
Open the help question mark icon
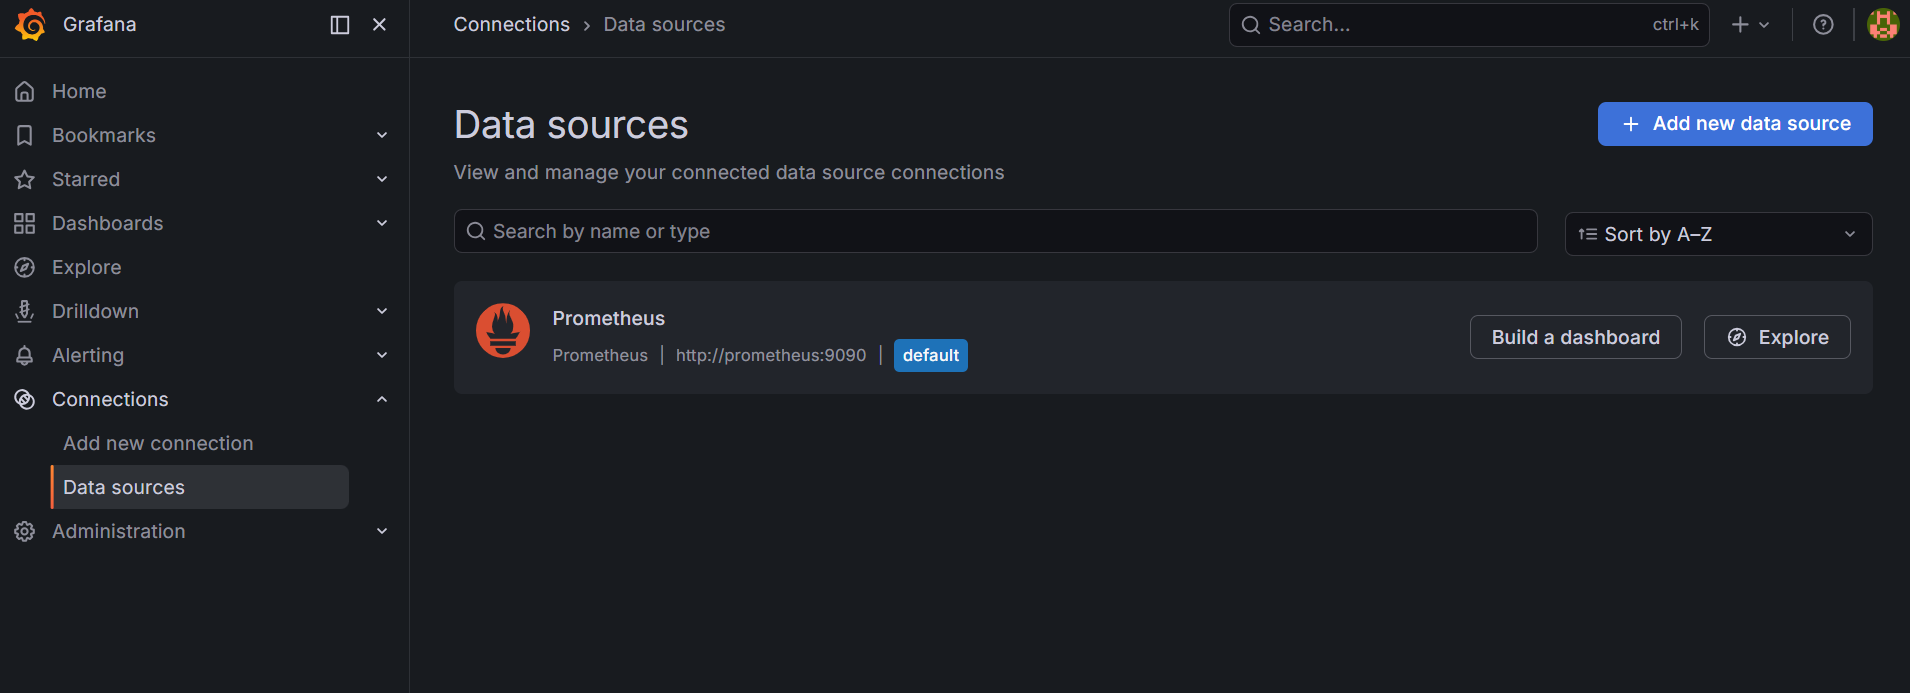point(1823,25)
